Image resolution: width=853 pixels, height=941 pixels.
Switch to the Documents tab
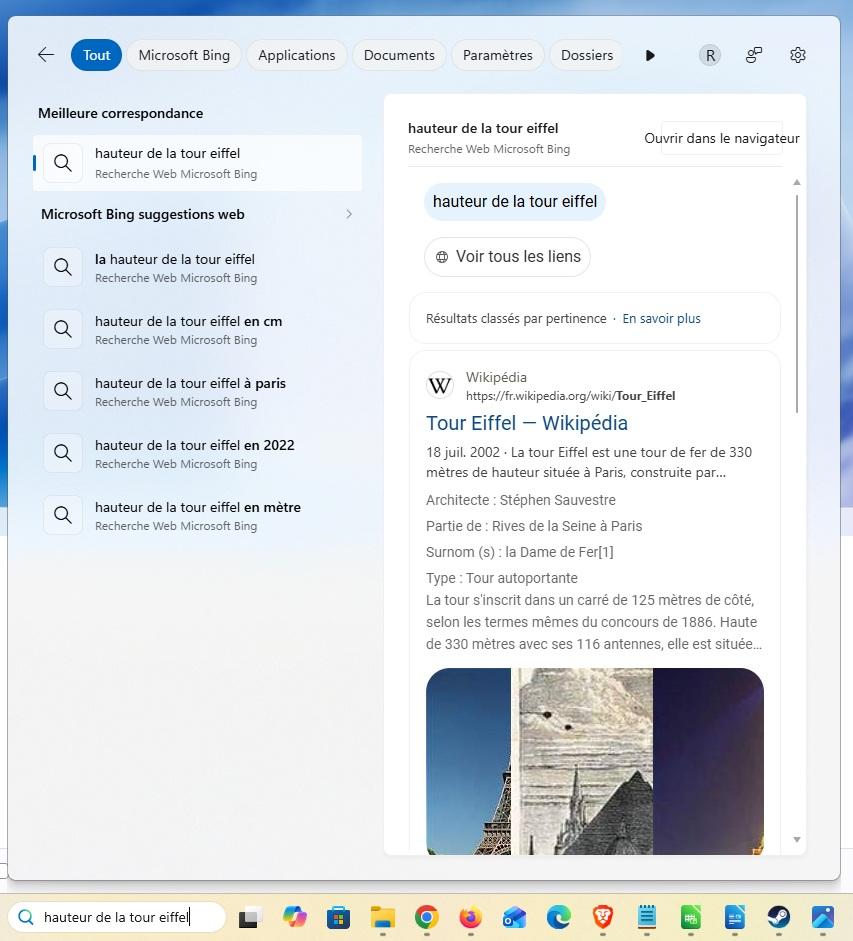(399, 55)
